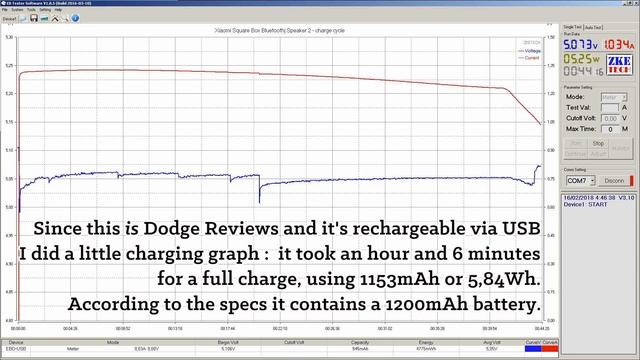Click the Meter mode cell in table

click(x=73, y=349)
